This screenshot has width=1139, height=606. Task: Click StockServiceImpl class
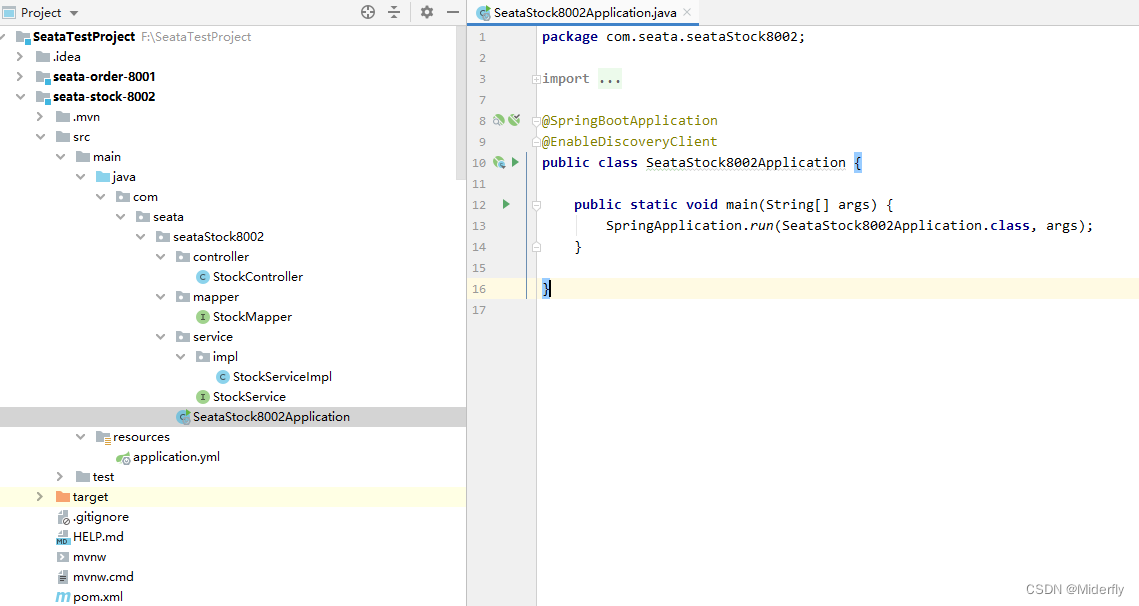click(281, 377)
